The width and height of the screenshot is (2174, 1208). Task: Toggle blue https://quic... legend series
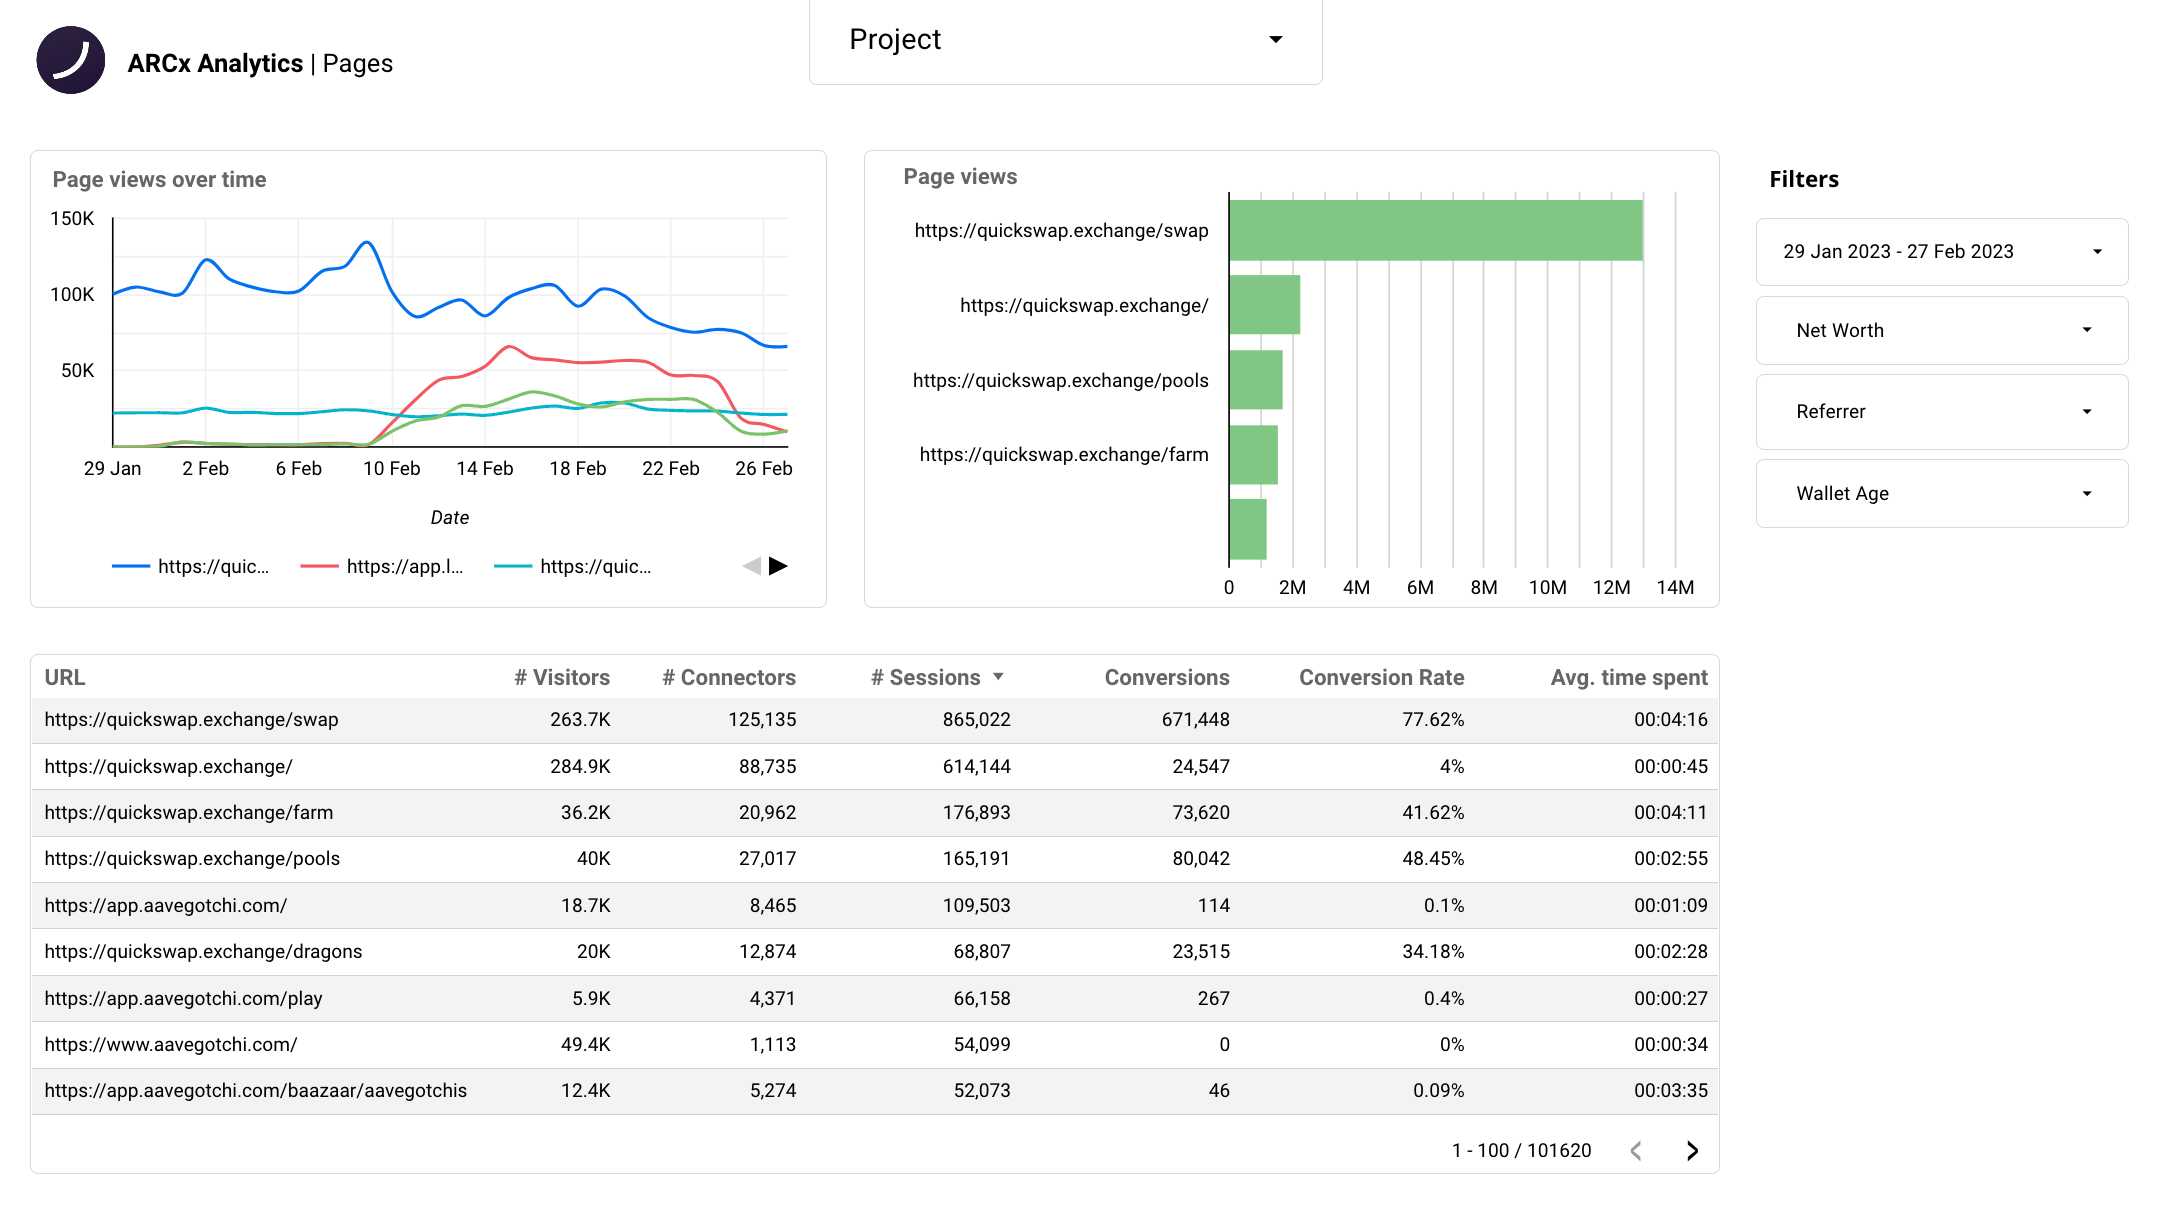[191, 566]
